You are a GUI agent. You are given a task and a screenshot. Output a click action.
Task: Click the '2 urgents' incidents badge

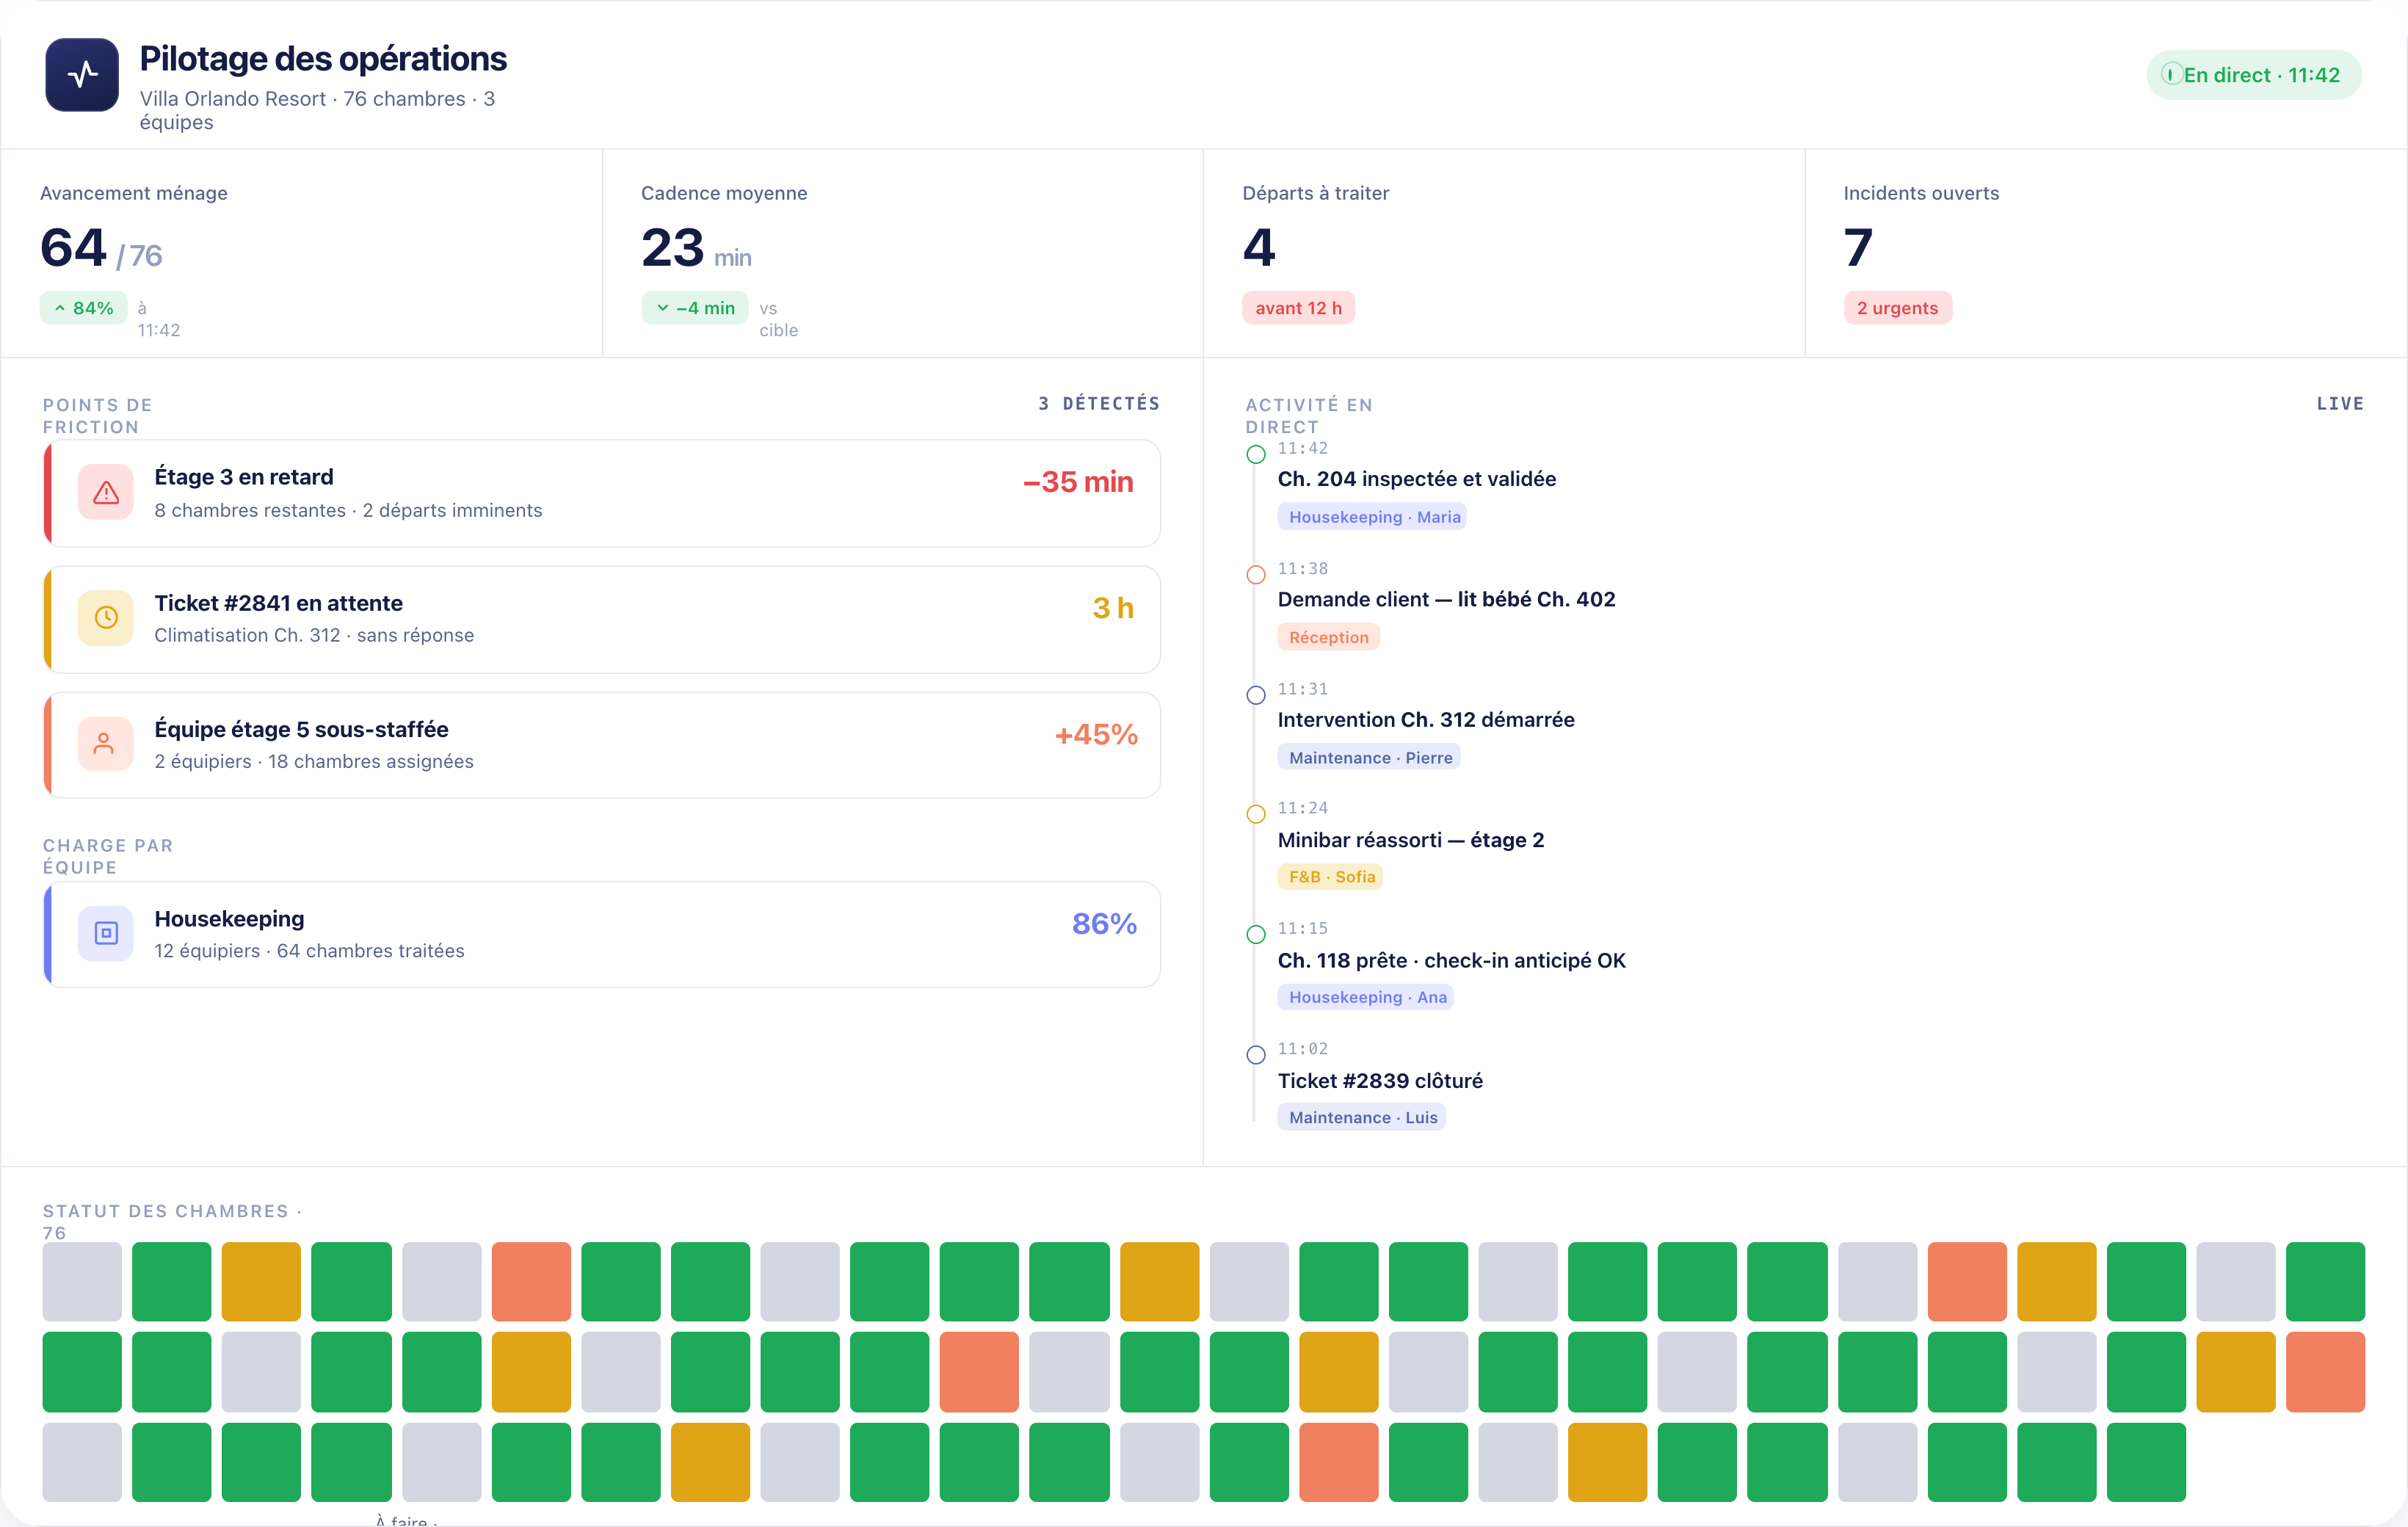[1897, 308]
